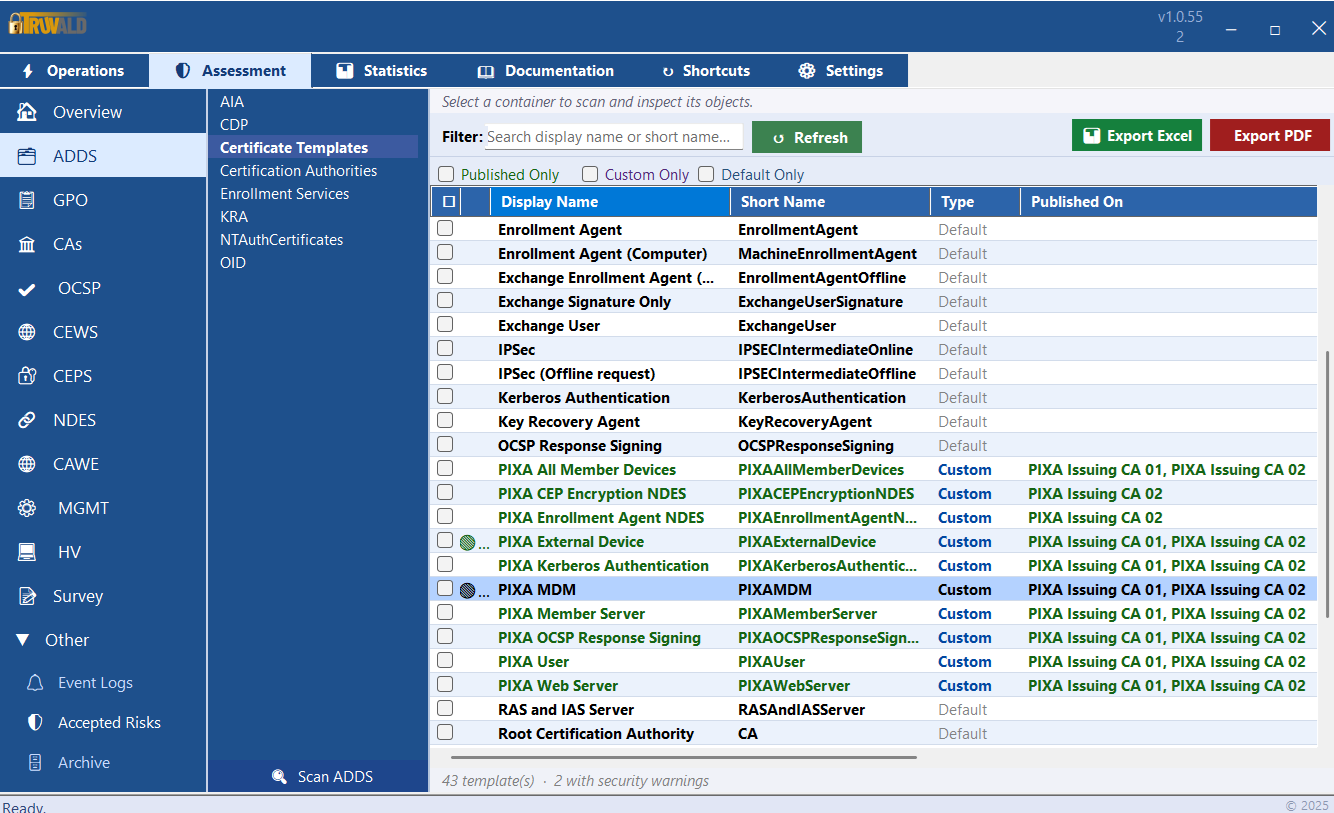Image resolution: width=1334 pixels, height=813 pixels.
Task: Click the shield icon on Assessment tab
Action: click(x=182, y=71)
